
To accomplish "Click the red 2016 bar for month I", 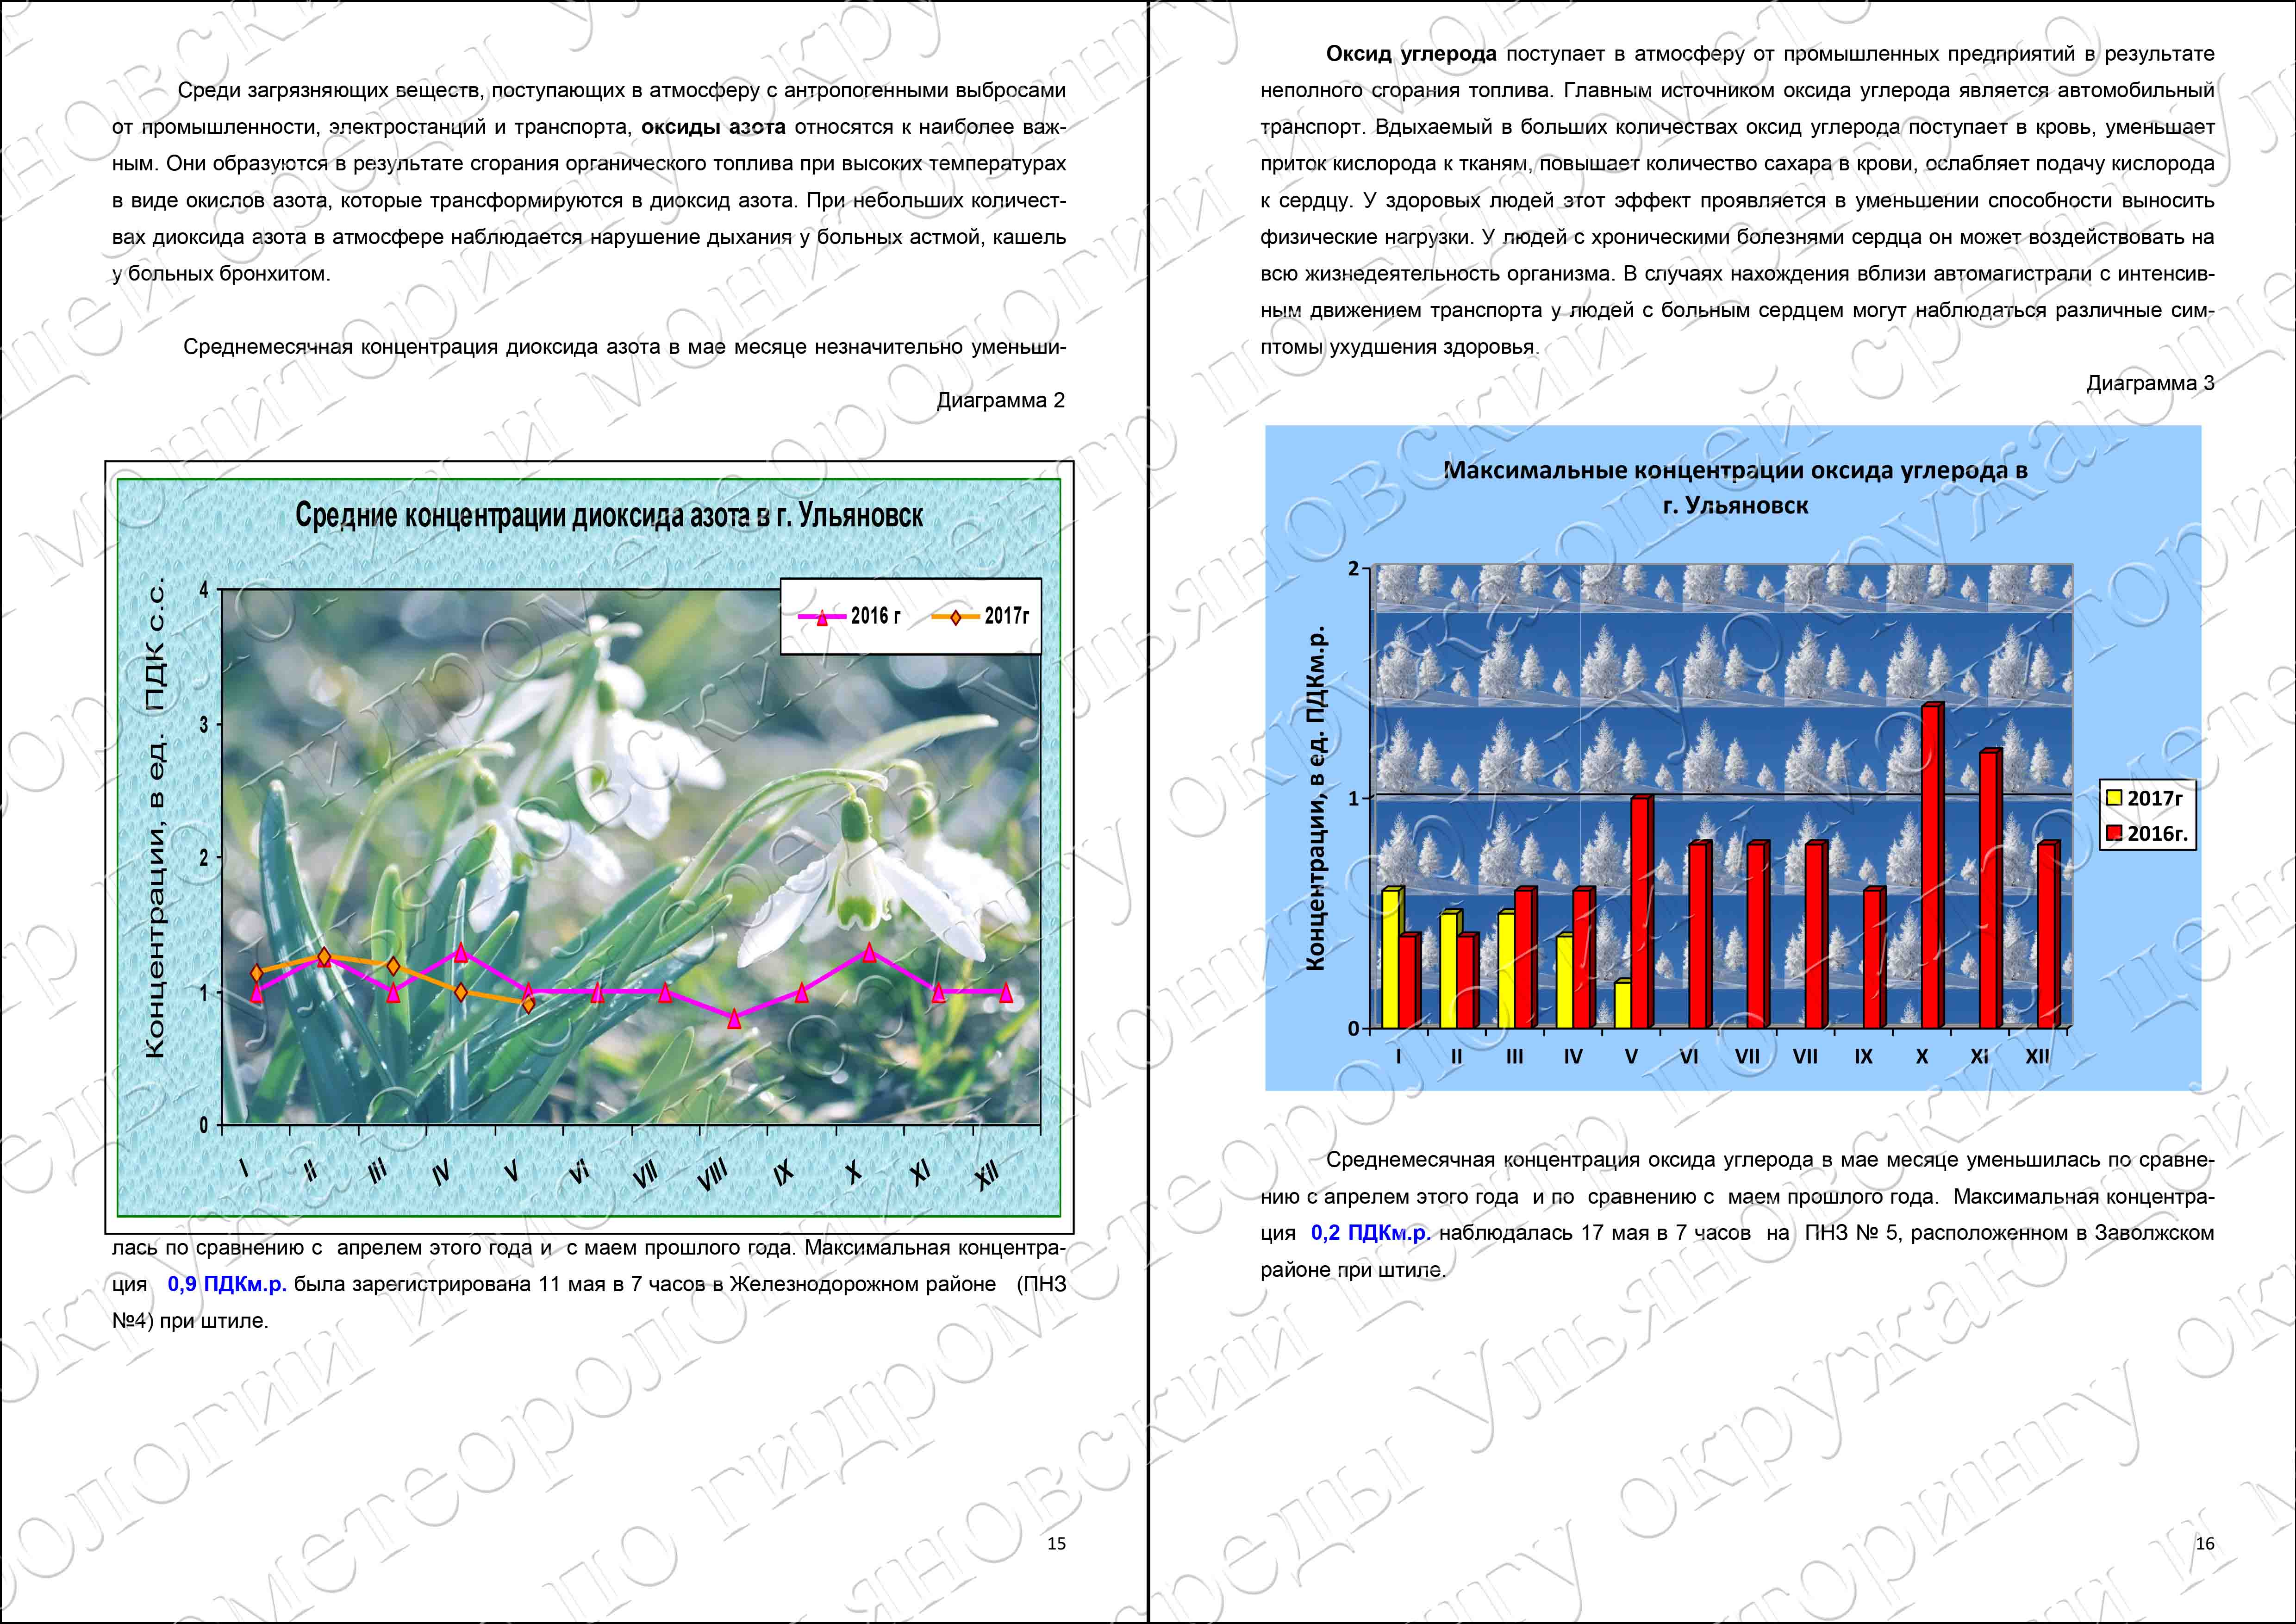I will click(1410, 981).
